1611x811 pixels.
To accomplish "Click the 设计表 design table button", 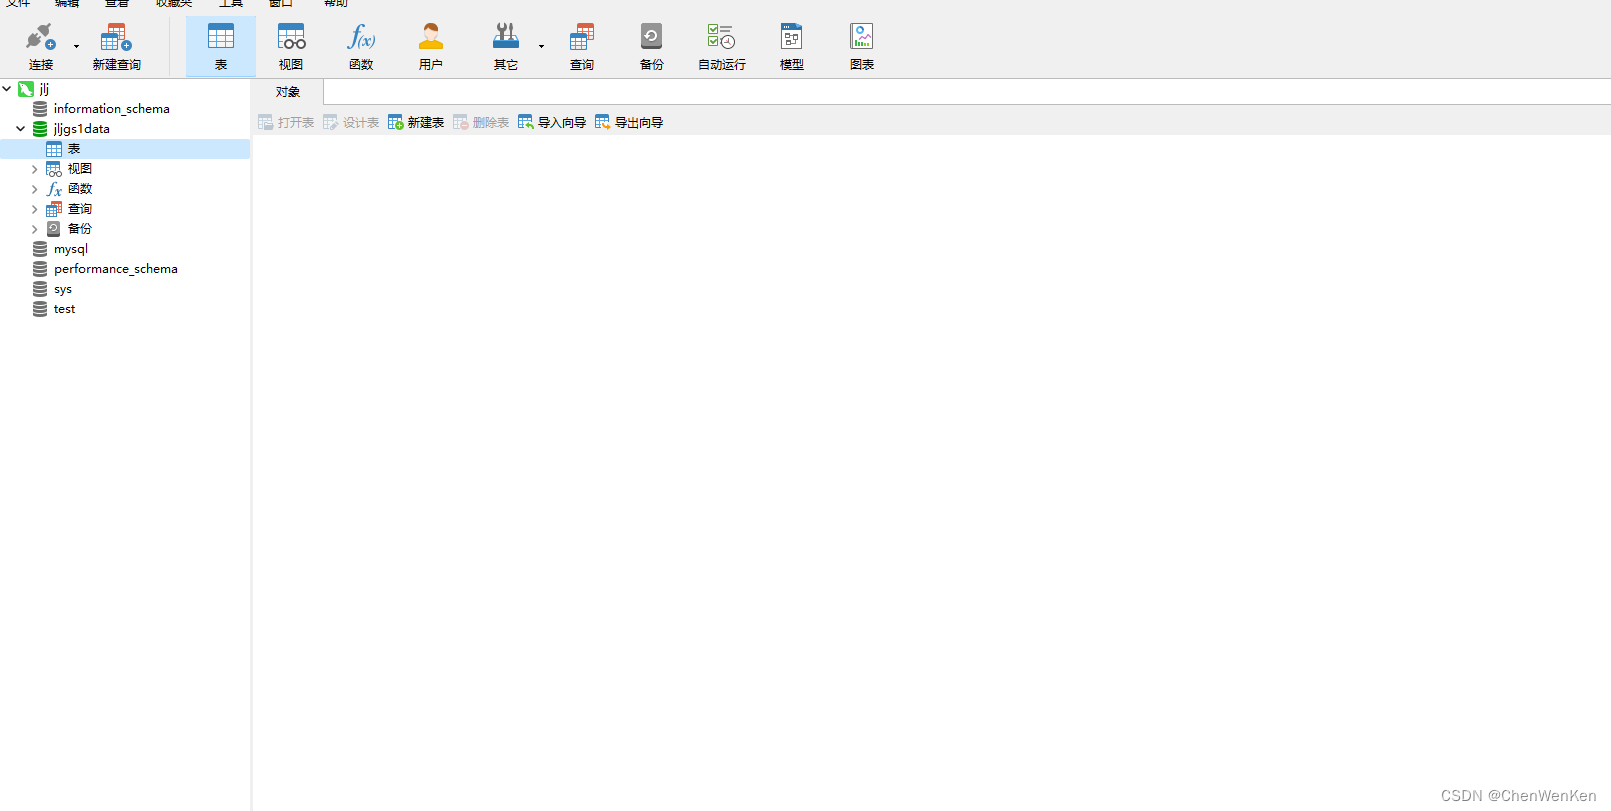I will coord(351,122).
